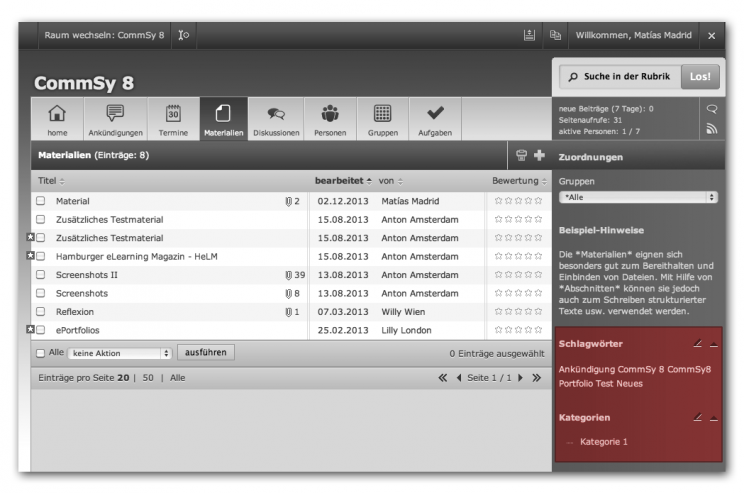
Task: Select the Materialien rubric tab
Action: click(x=223, y=119)
